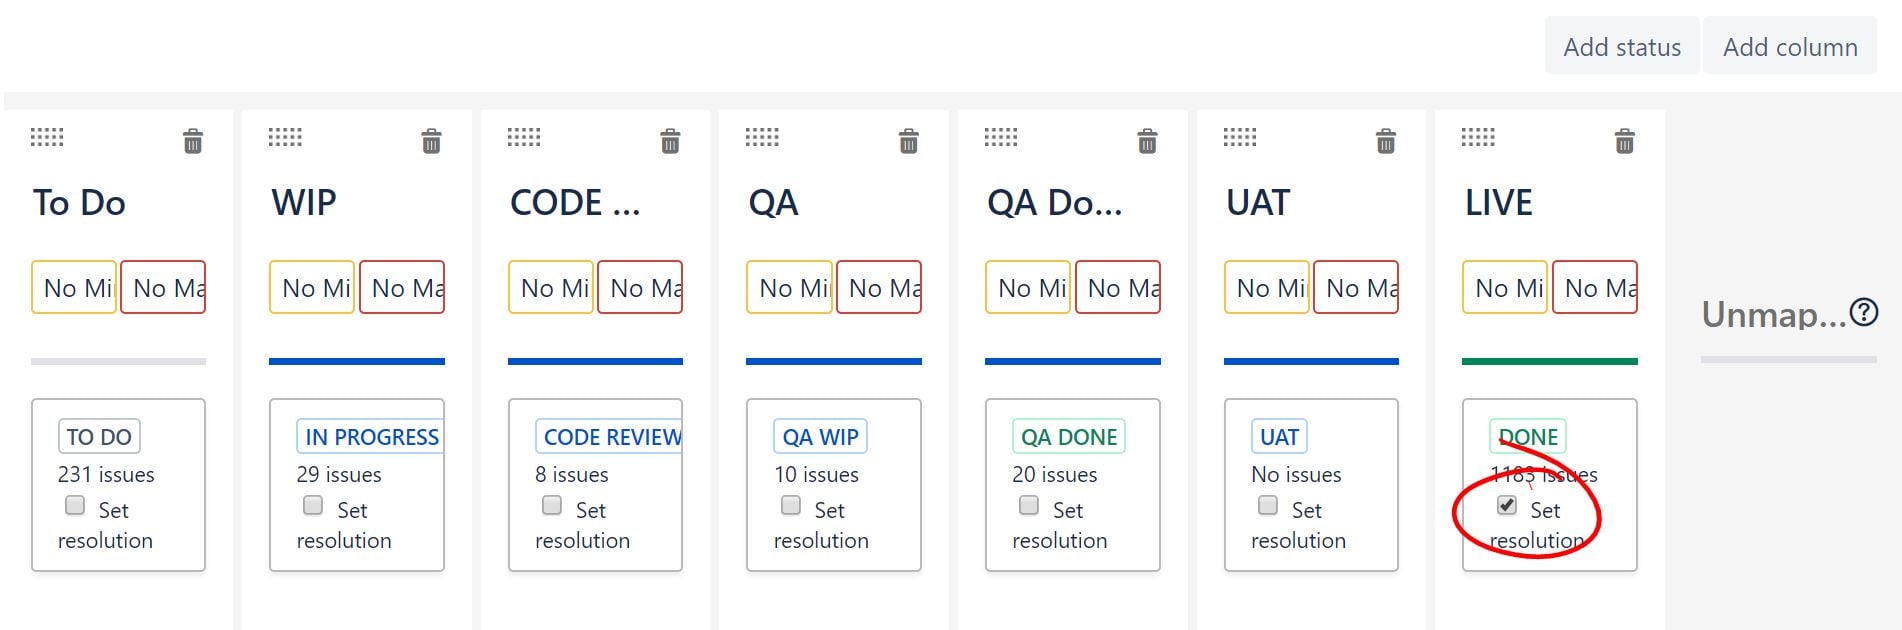This screenshot has height=630, width=1902.
Task: Click the WIP column title
Action: coord(304,203)
